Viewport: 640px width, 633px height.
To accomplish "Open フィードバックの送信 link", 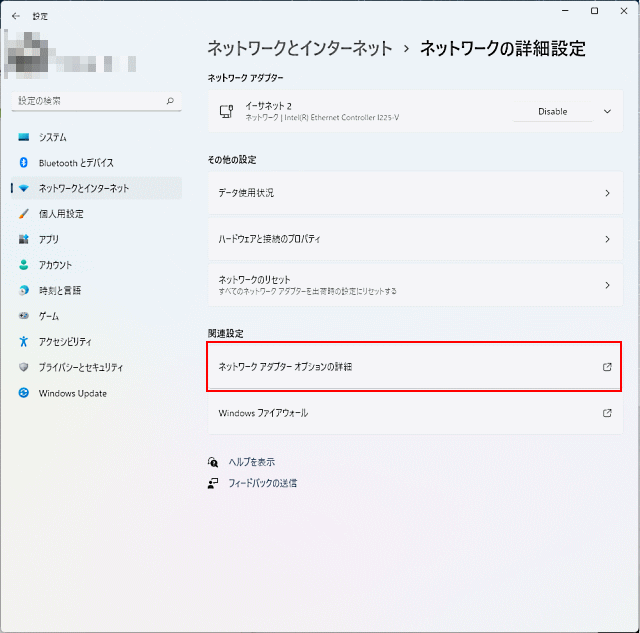I will click(262, 484).
